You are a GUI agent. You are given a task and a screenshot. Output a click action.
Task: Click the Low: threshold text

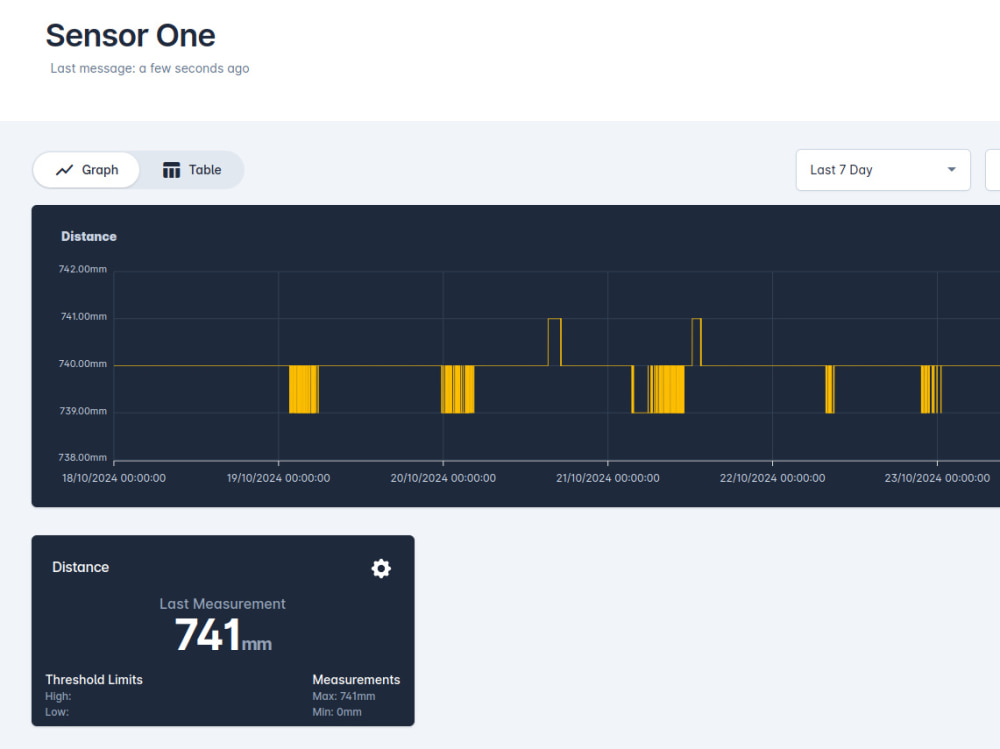pyautogui.click(x=57, y=712)
